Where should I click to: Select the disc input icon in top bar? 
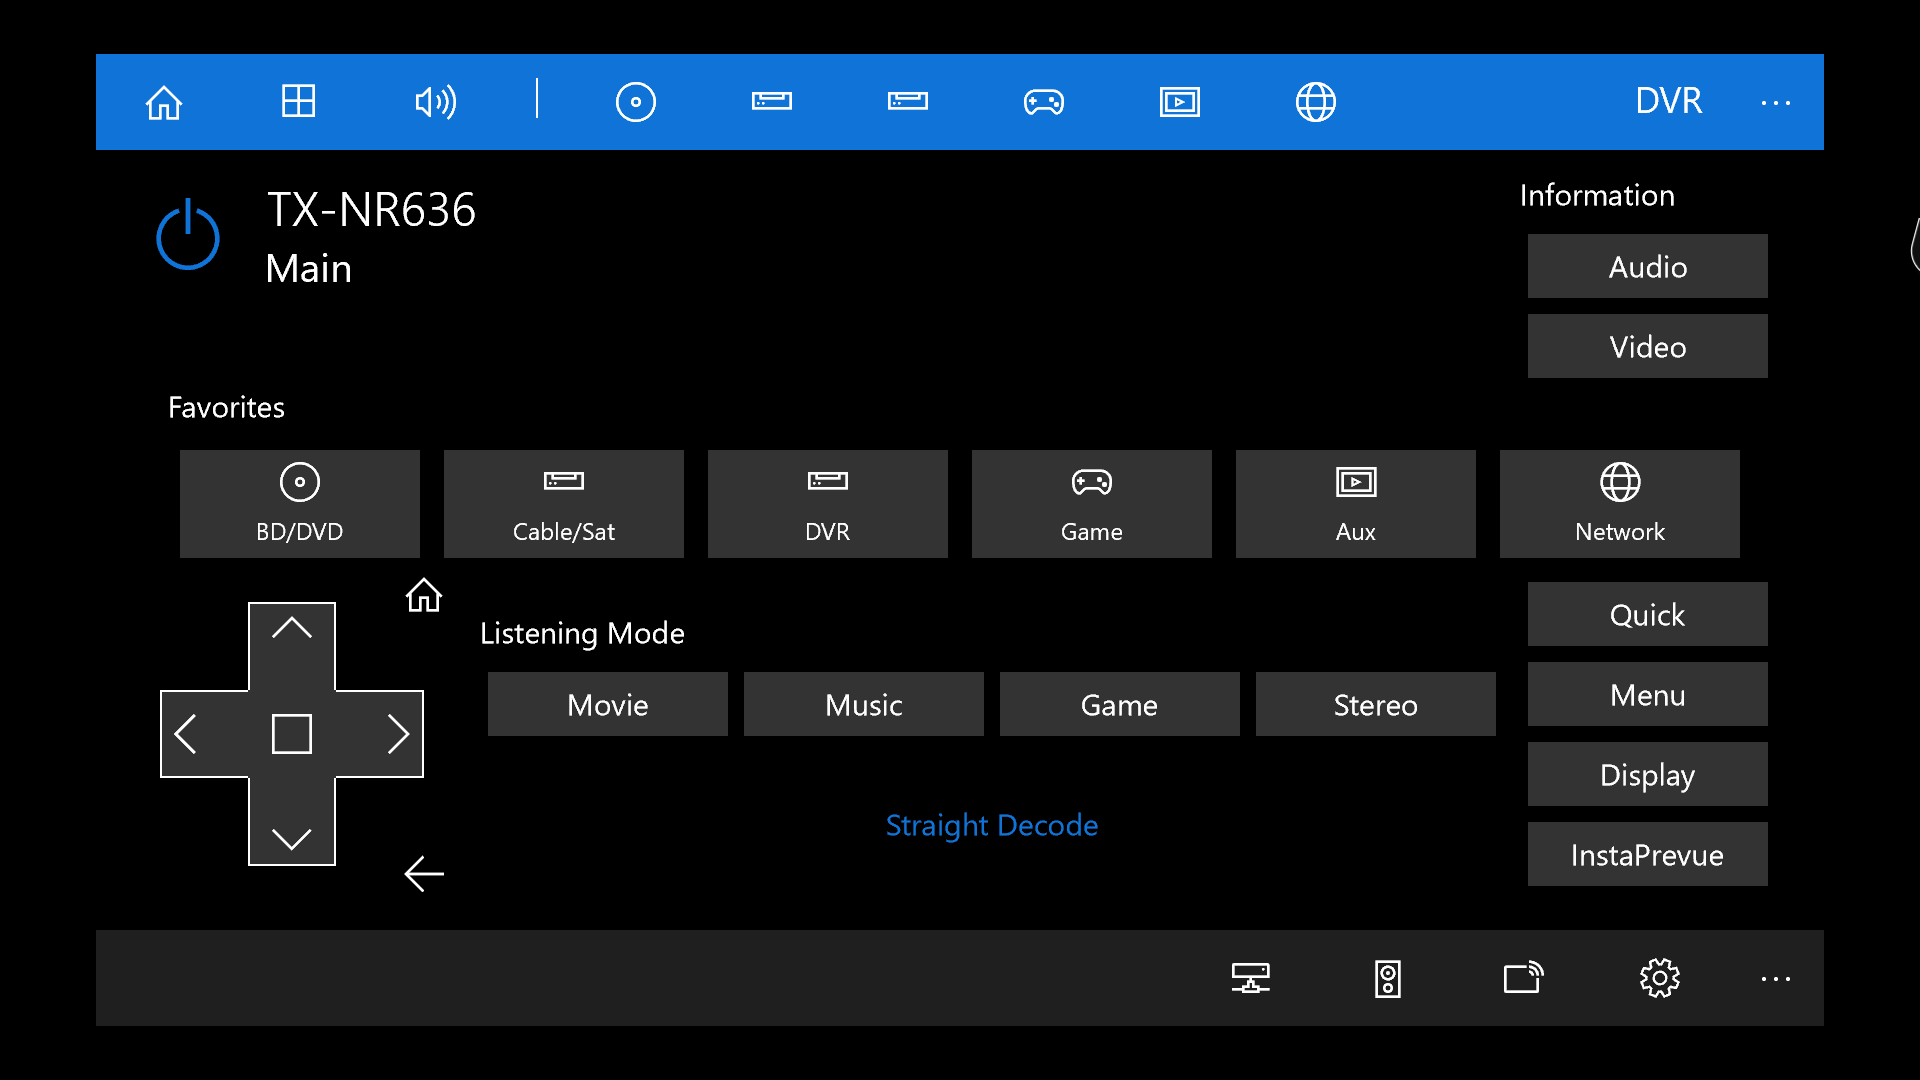(635, 102)
